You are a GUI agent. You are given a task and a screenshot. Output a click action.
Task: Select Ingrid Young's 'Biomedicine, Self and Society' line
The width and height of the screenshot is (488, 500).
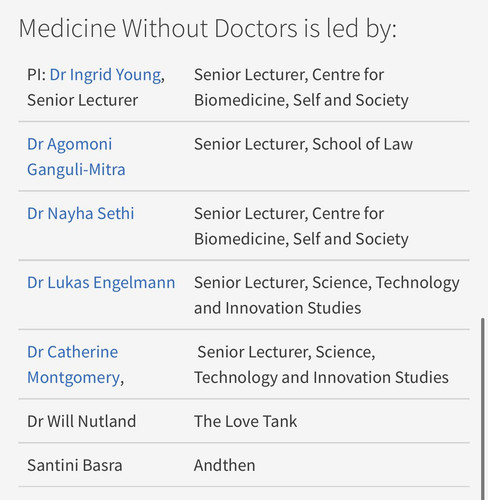[301, 100]
